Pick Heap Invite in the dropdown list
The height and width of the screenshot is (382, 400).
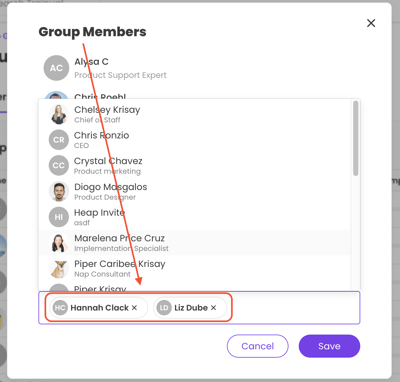[195, 217]
